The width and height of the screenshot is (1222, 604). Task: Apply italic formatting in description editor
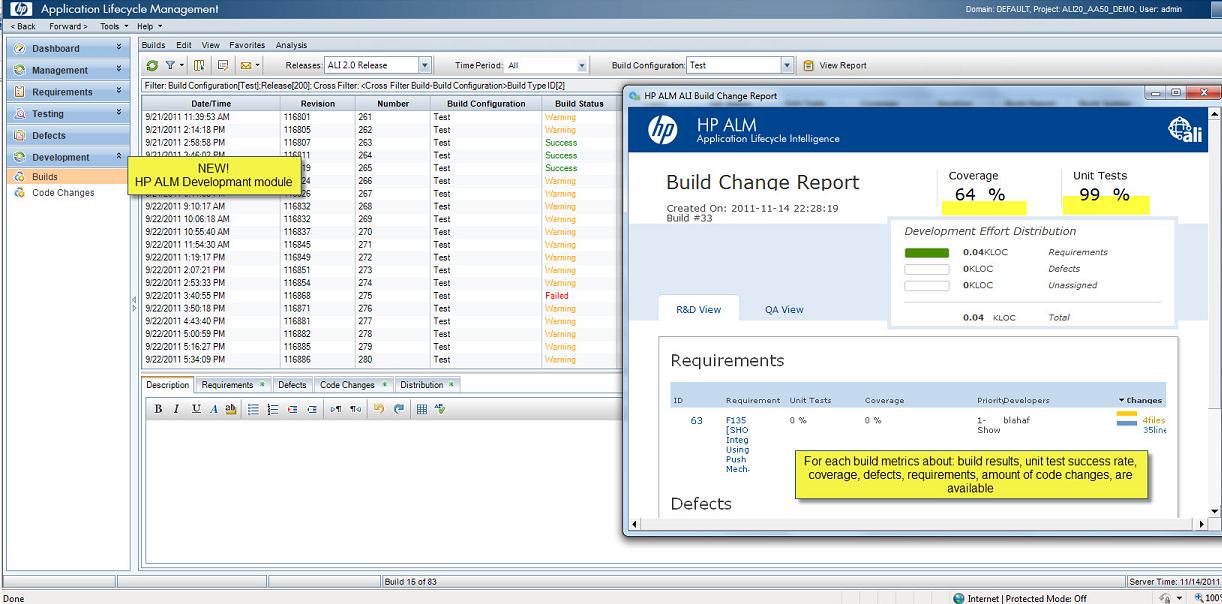[x=176, y=409]
